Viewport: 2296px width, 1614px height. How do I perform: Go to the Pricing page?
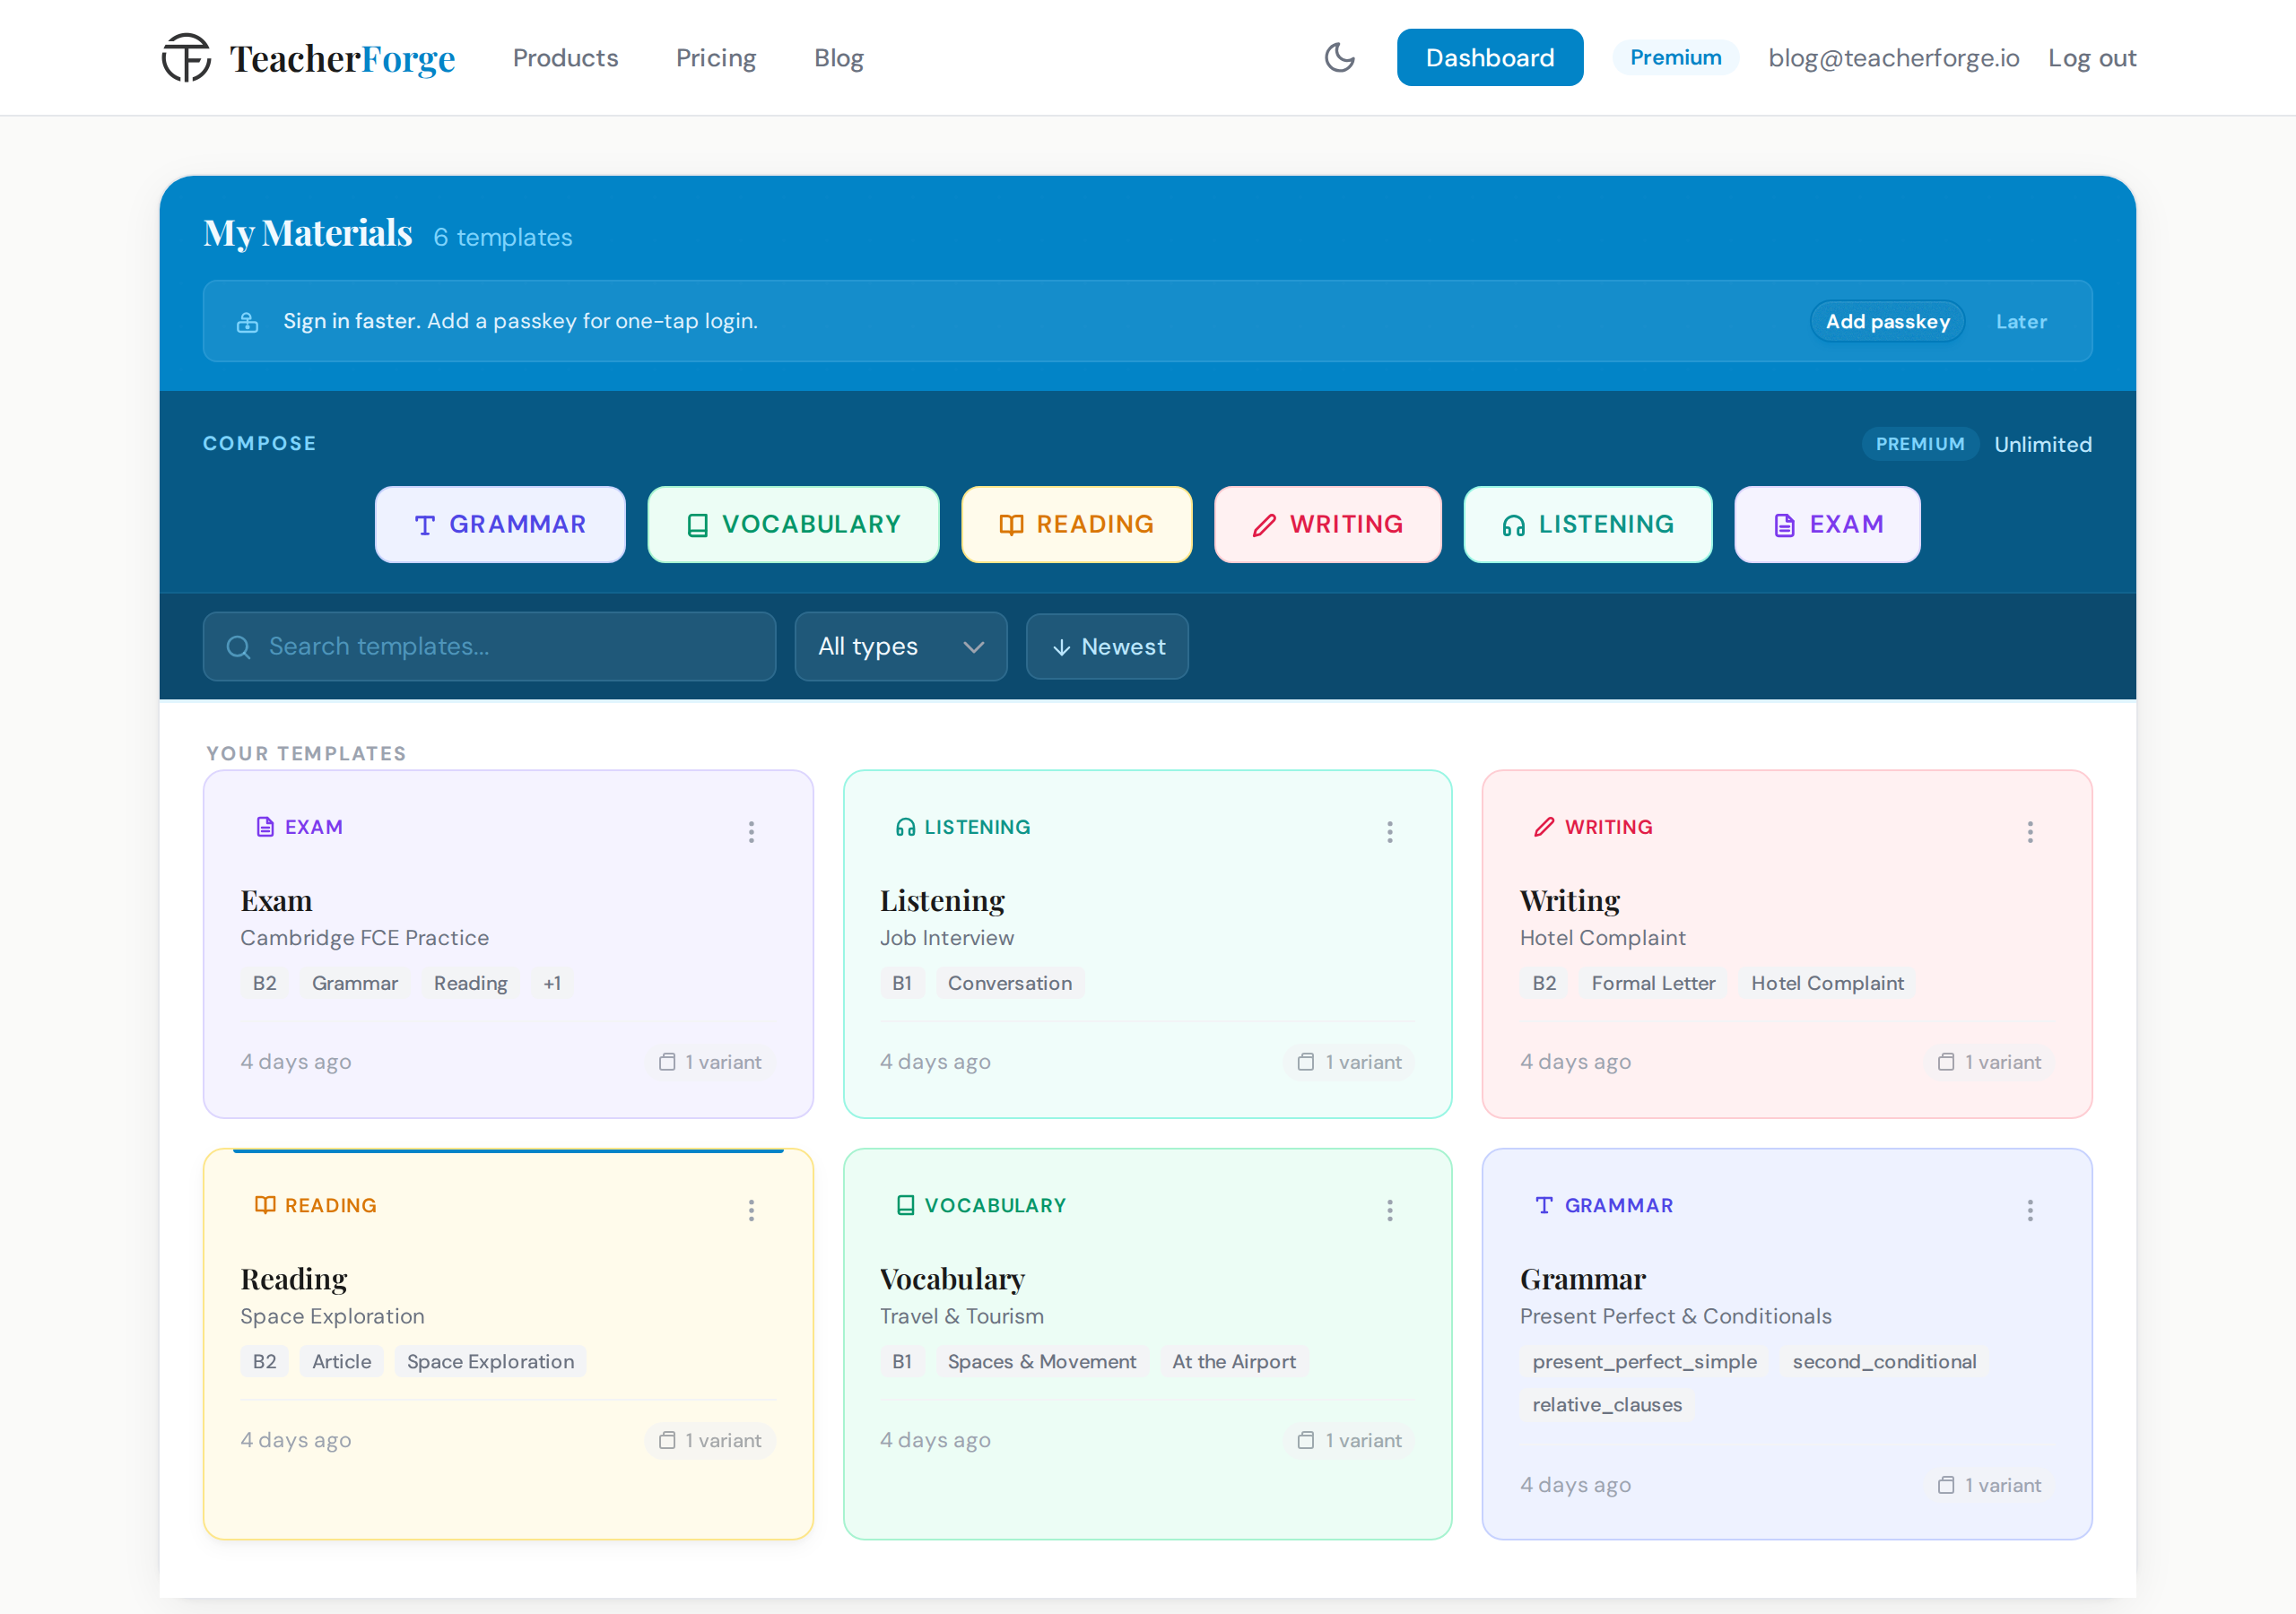click(715, 57)
